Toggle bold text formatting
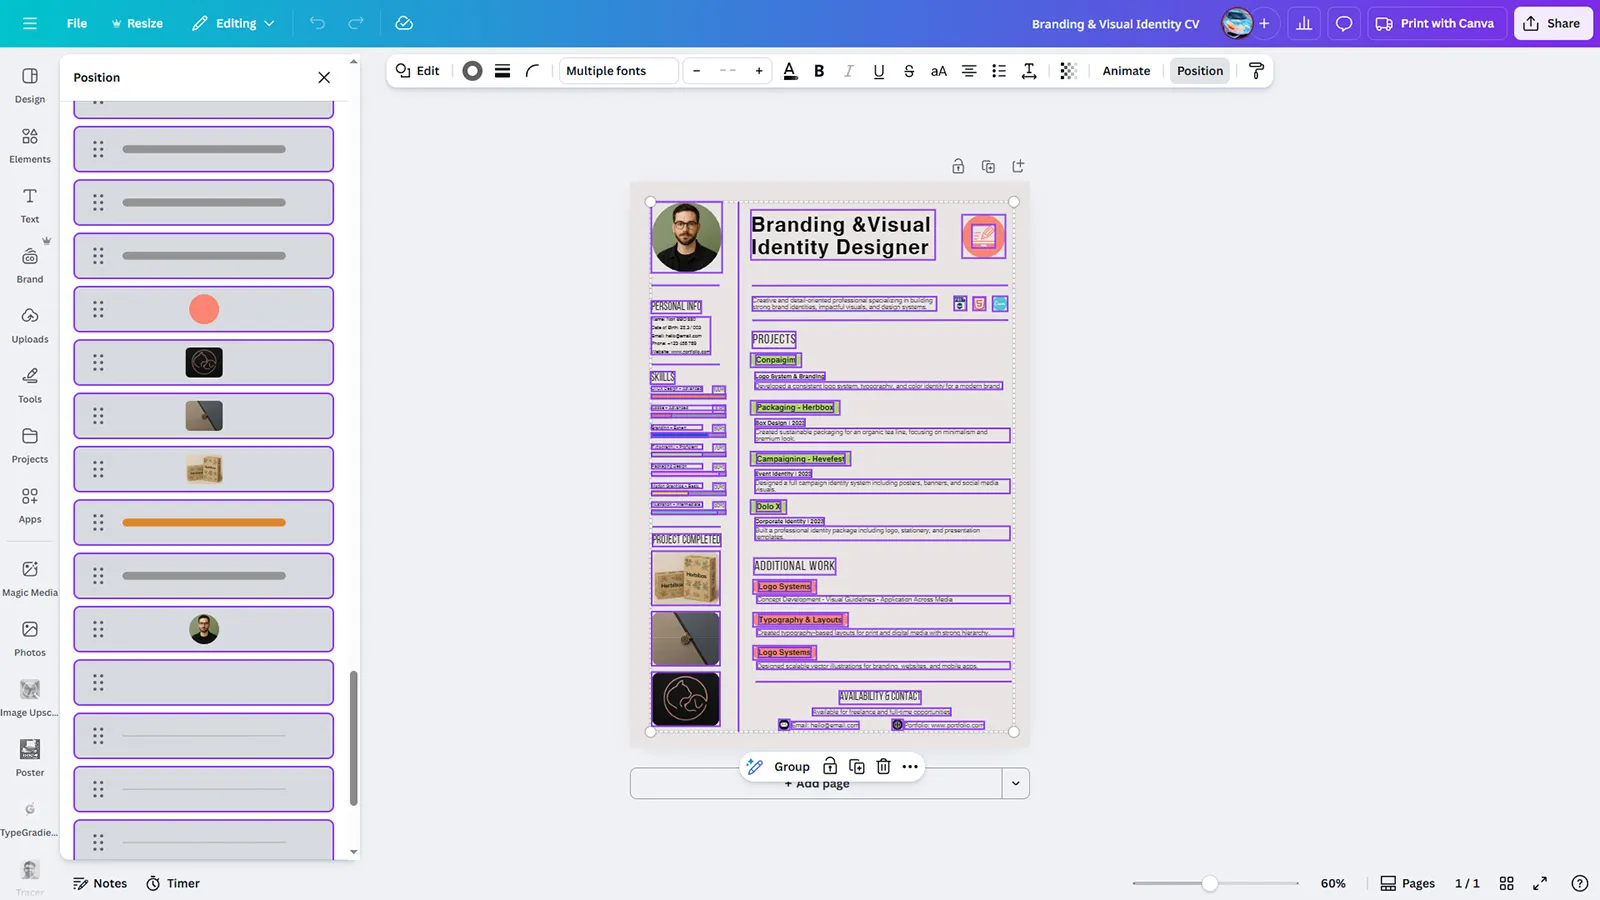Screen dimensions: 1600x900 tap(819, 71)
